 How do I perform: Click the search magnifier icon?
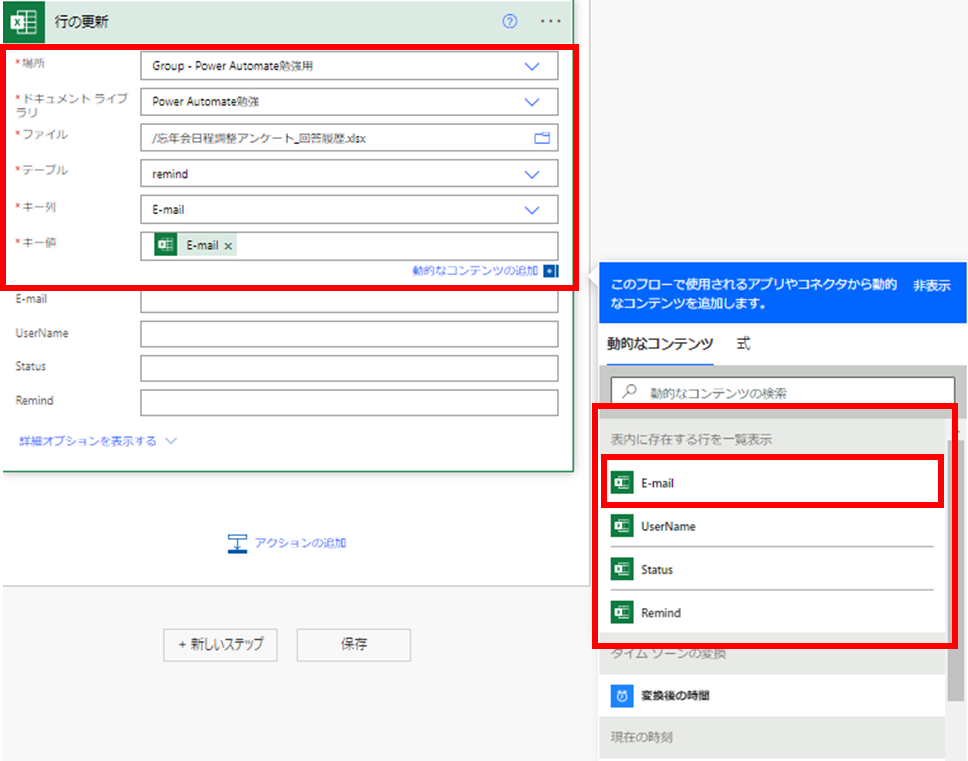point(629,391)
